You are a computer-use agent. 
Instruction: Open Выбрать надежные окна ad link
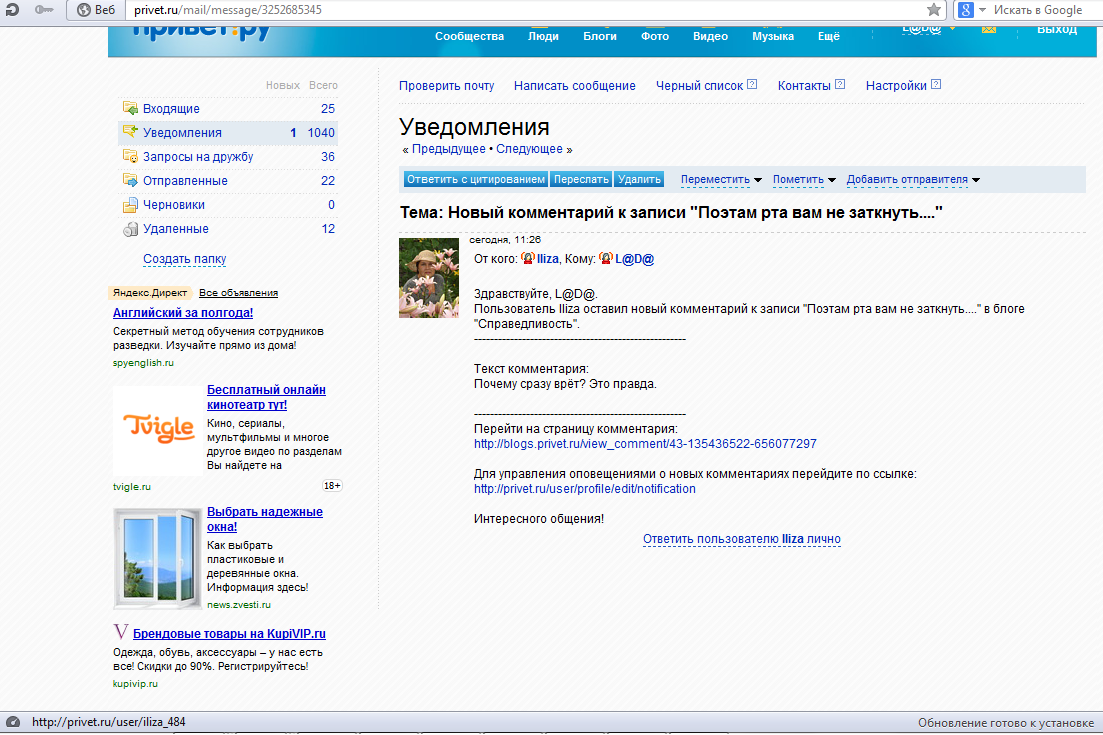point(264,519)
